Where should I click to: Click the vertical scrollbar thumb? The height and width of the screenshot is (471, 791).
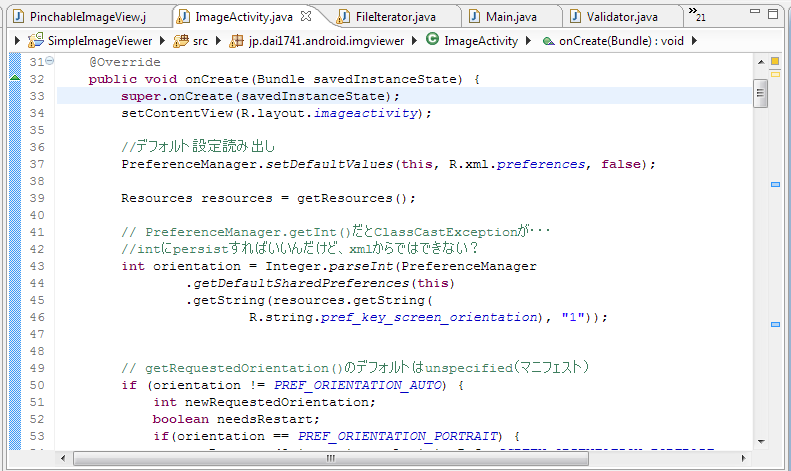pos(760,93)
